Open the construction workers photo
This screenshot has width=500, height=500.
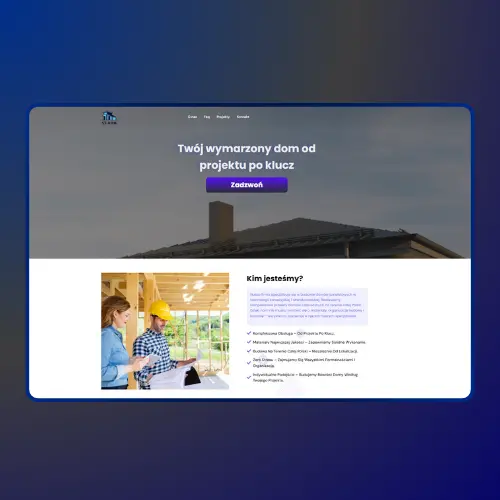(x=165, y=331)
